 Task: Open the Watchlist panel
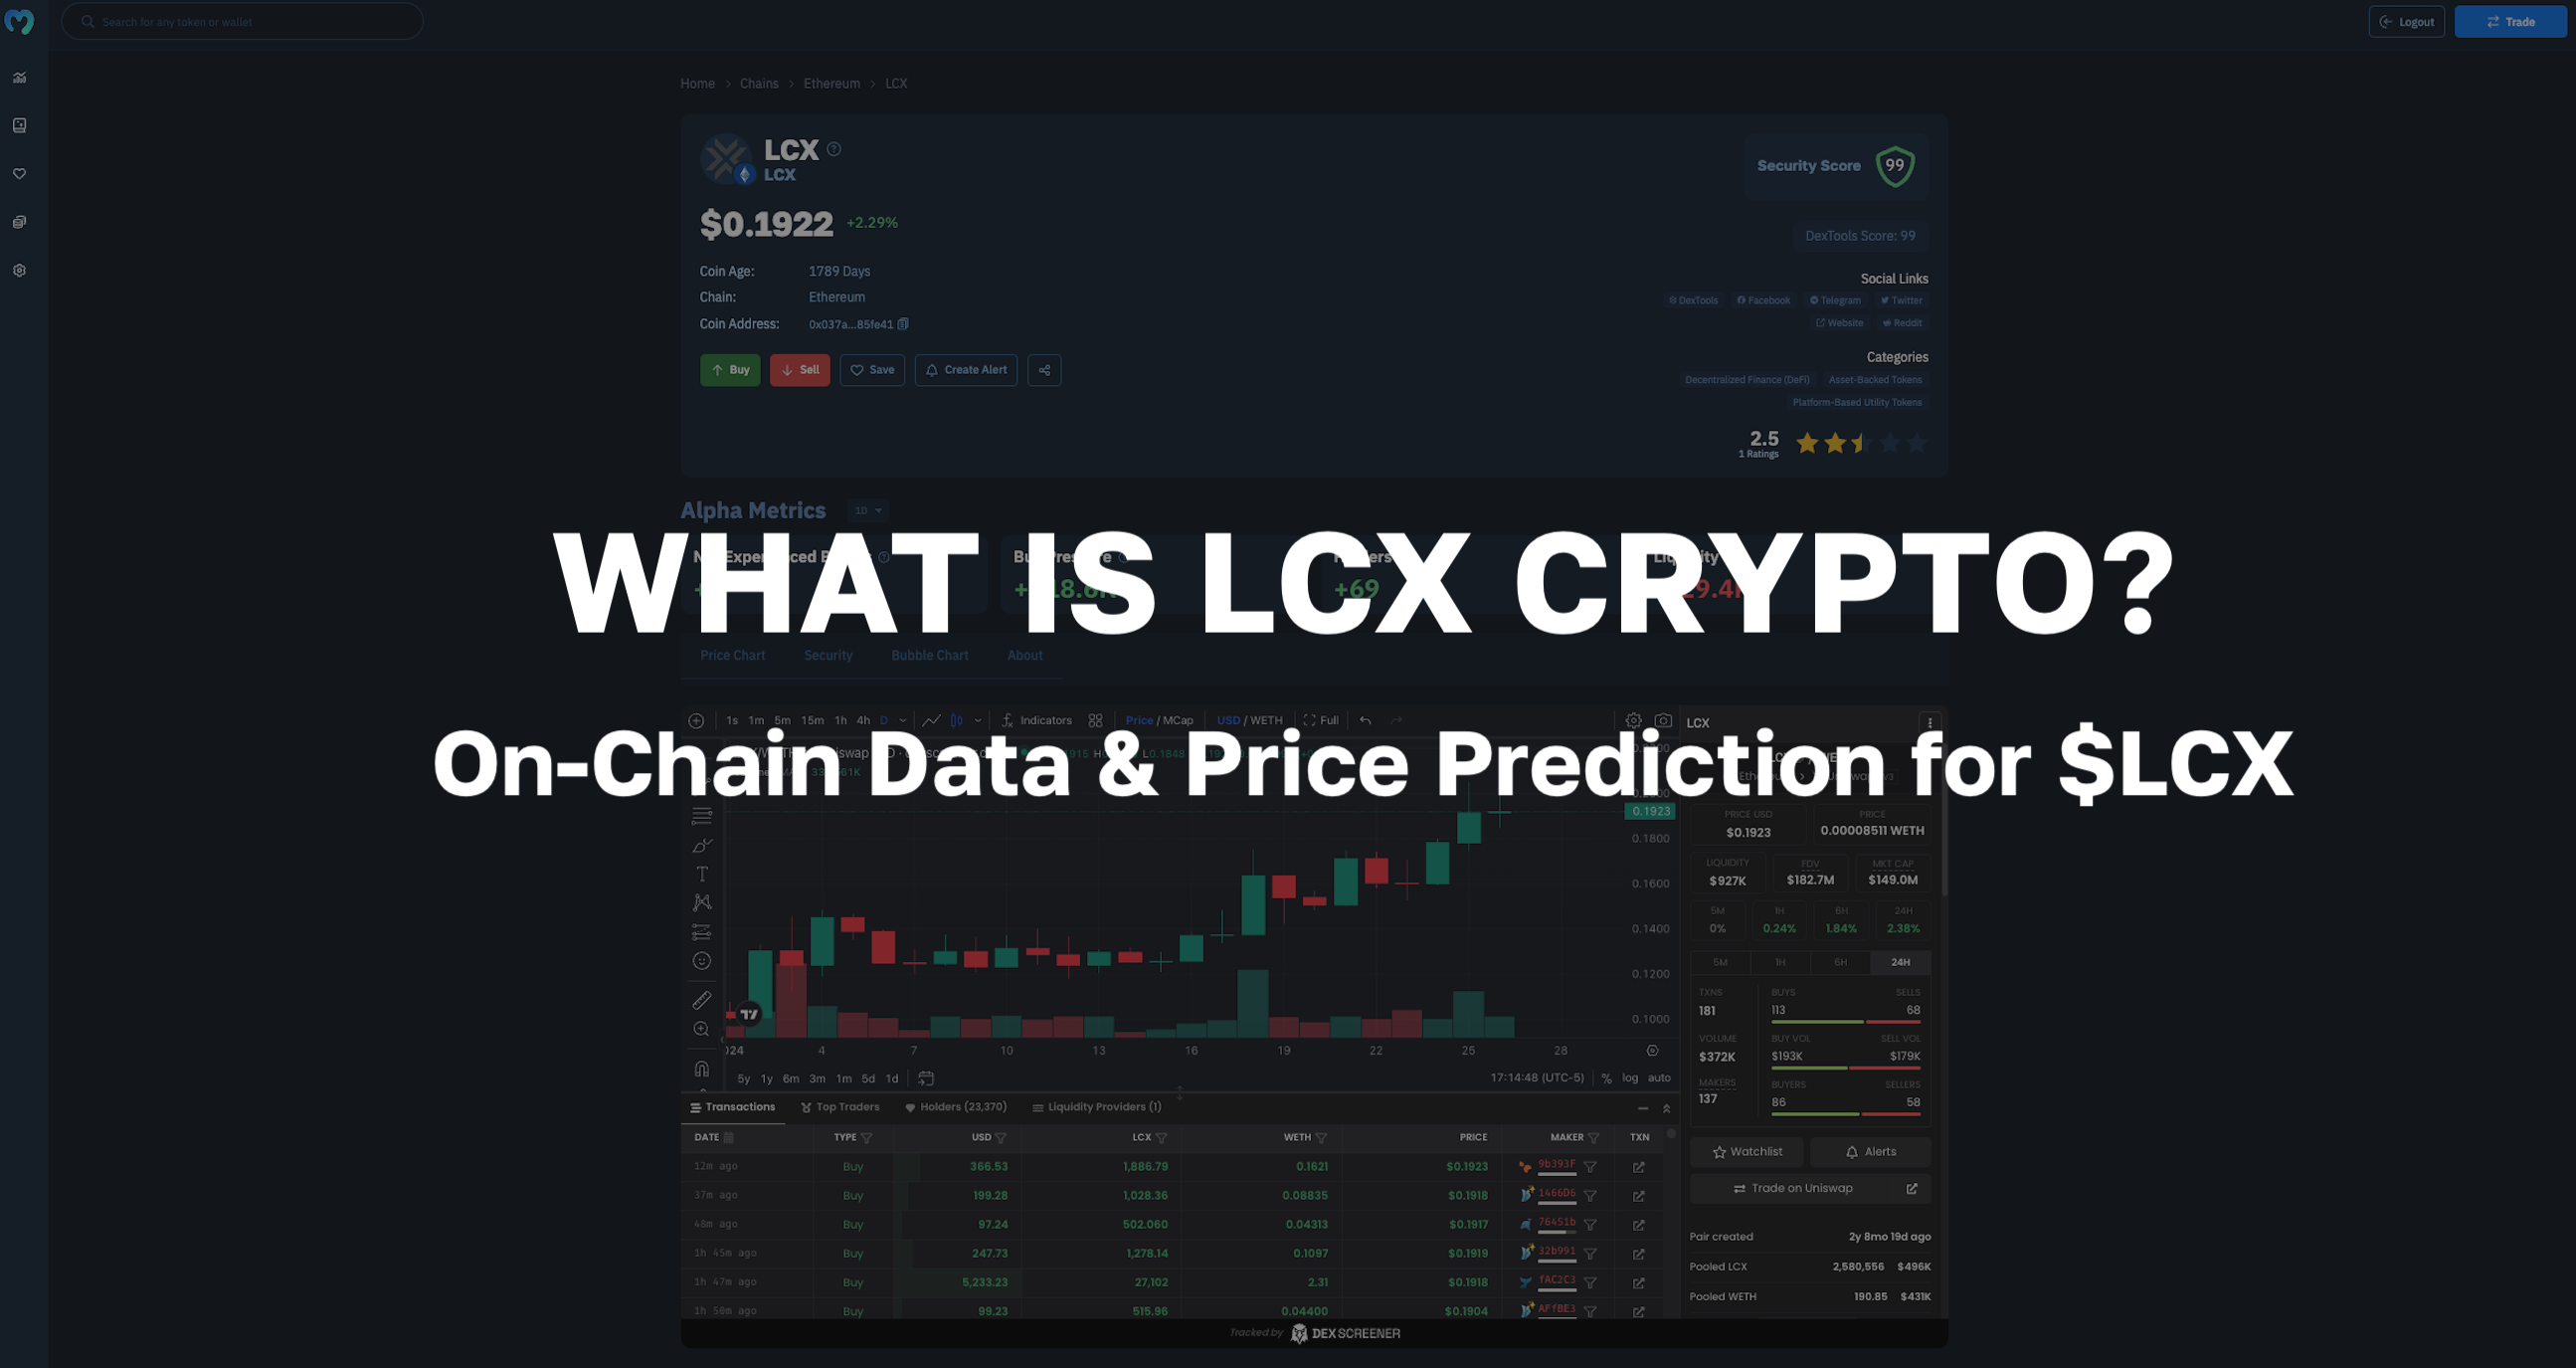click(1747, 1152)
